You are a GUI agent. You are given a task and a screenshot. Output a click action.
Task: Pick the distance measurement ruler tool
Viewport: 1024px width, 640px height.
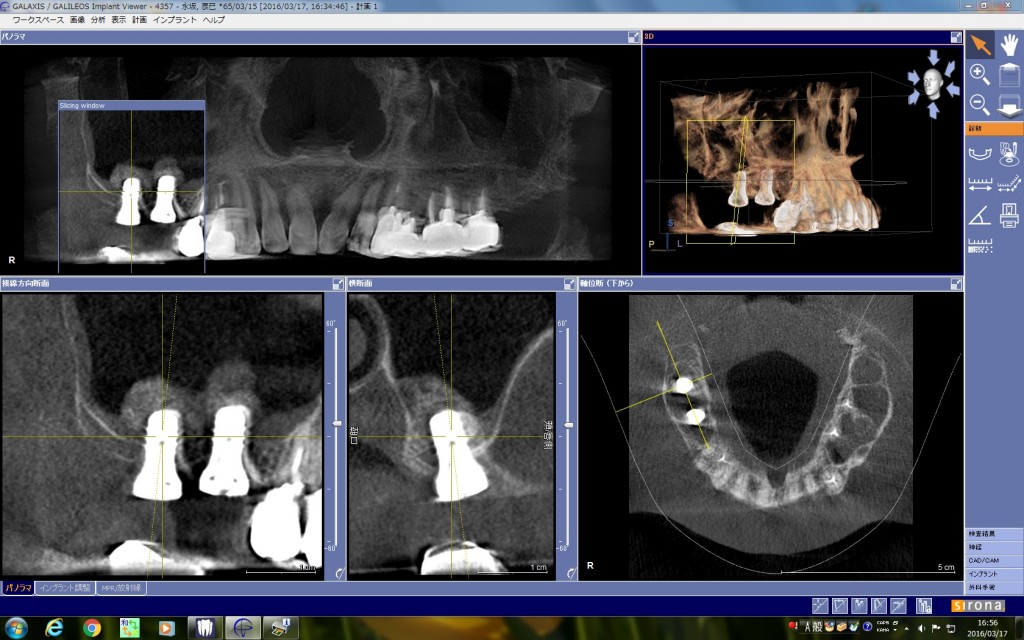pos(980,185)
